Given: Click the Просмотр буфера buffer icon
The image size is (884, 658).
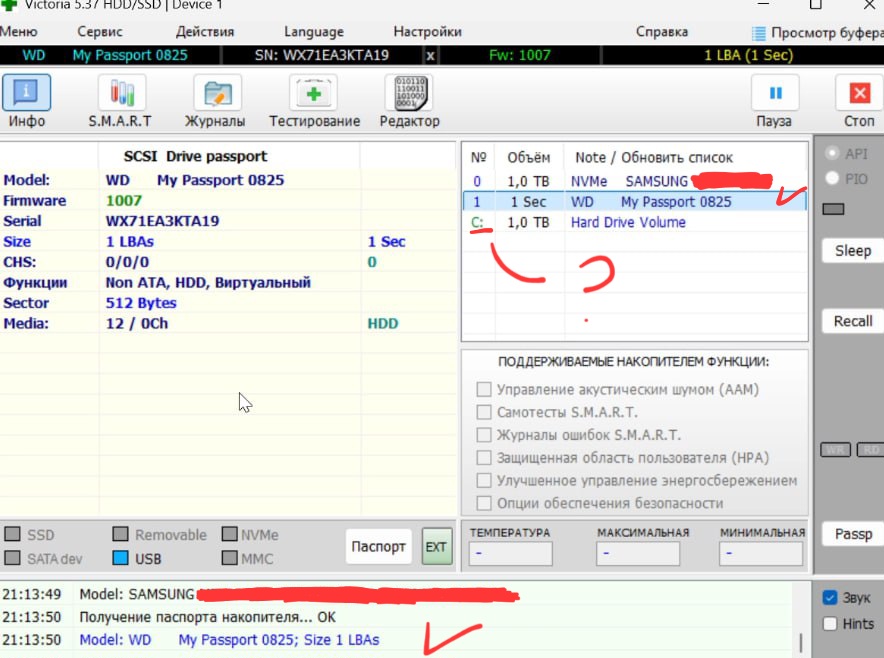Looking at the screenshot, I should (759, 33).
